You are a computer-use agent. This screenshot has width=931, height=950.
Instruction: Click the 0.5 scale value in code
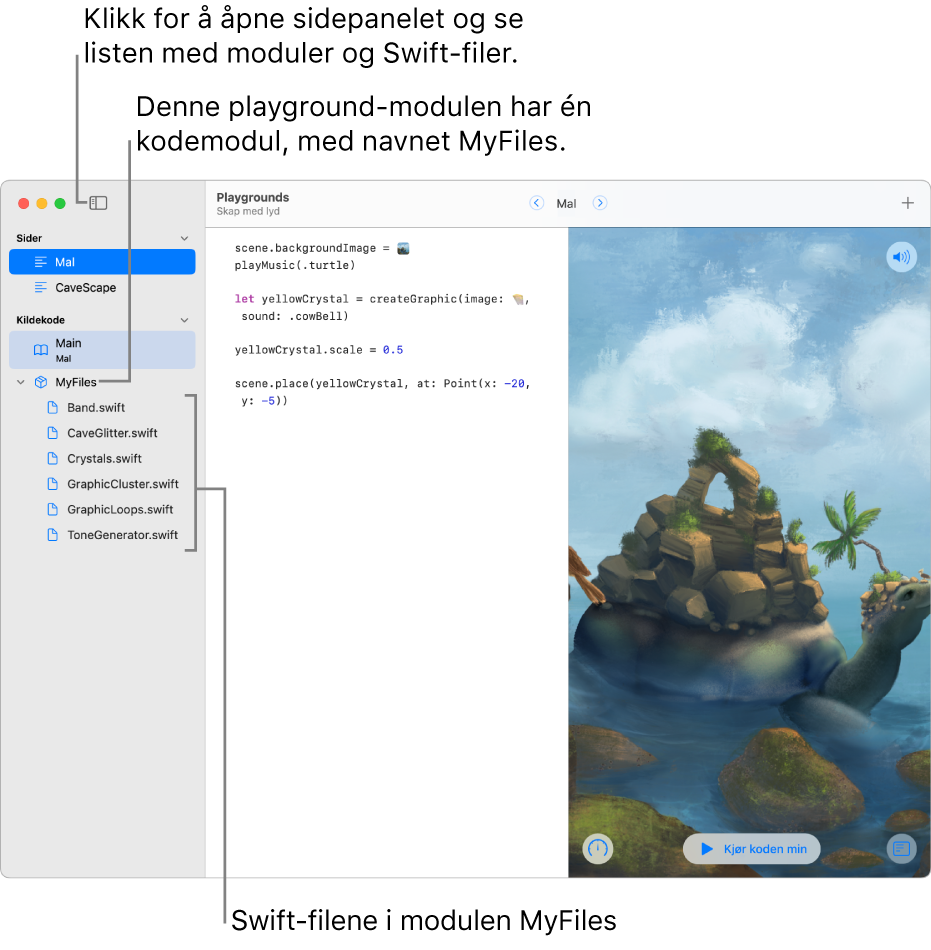pos(393,350)
